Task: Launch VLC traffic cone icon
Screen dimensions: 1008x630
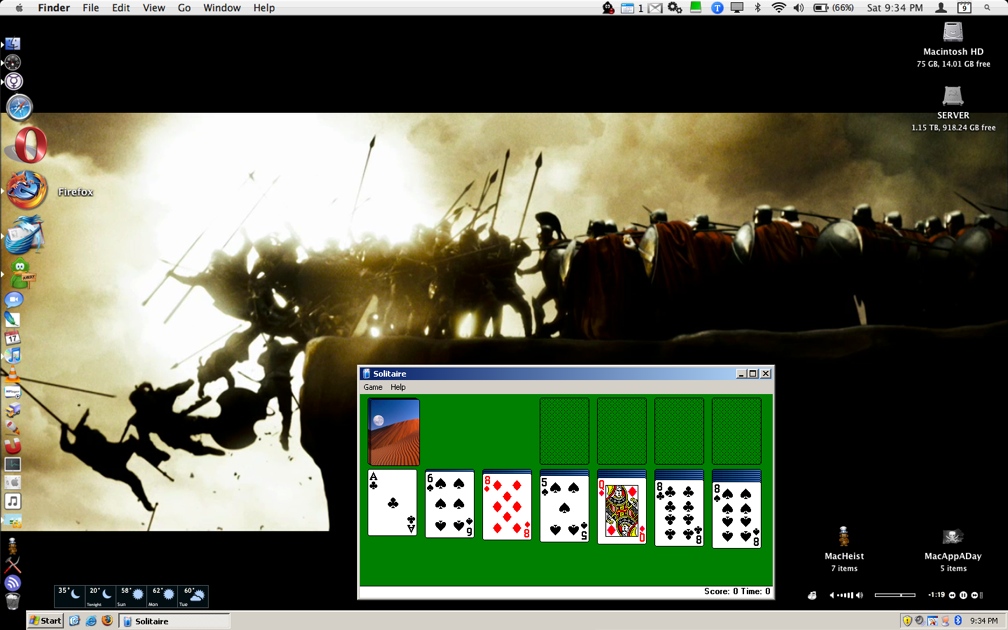Action: [x=13, y=374]
